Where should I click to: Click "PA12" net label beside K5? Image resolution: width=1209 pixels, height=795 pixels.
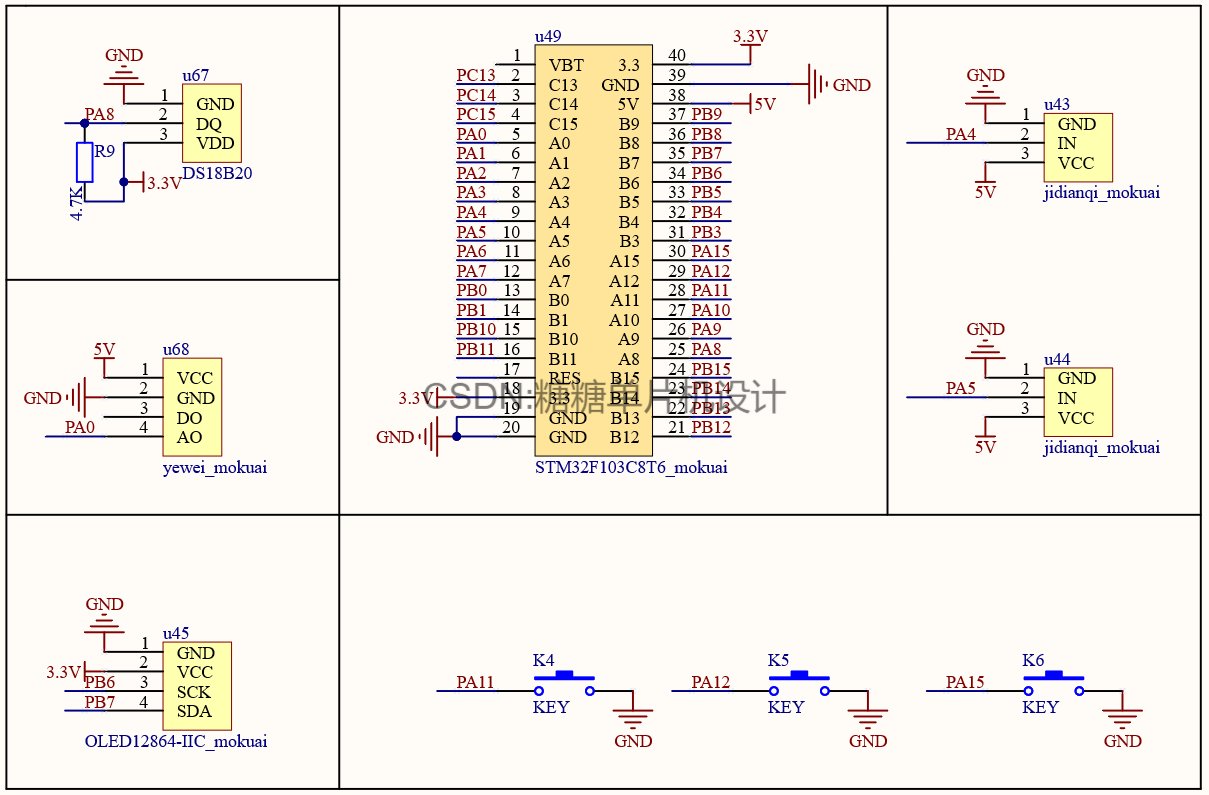(711, 682)
